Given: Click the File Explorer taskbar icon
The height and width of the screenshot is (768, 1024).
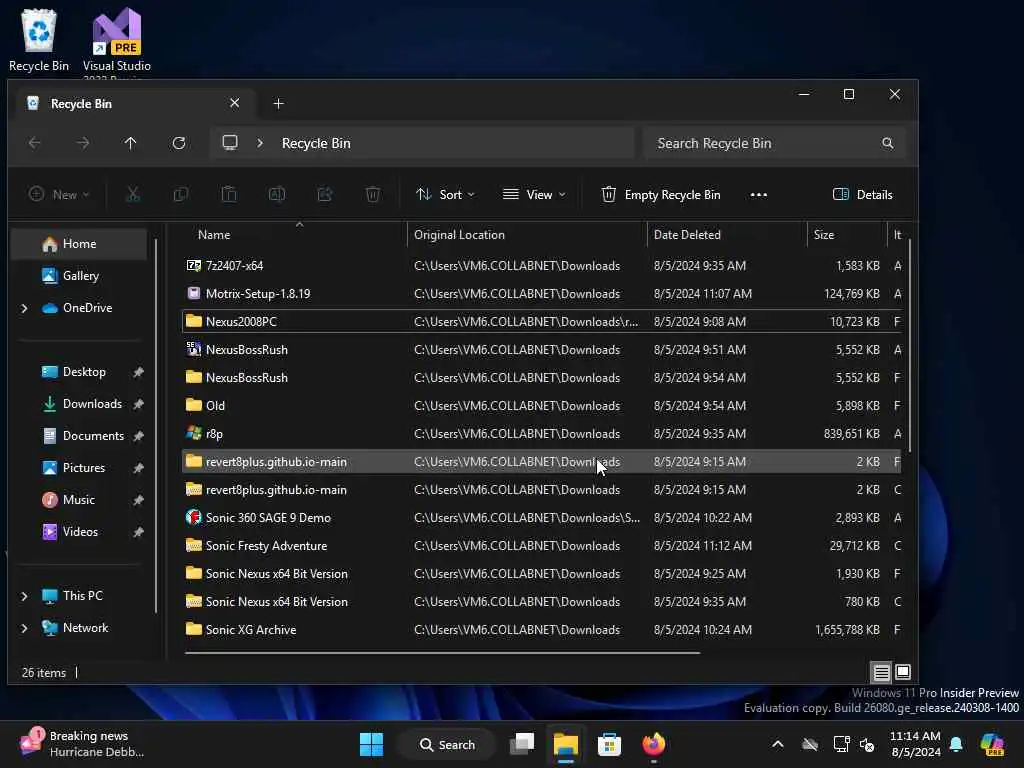Looking at the screenshot, I should [x=566, y=744].
